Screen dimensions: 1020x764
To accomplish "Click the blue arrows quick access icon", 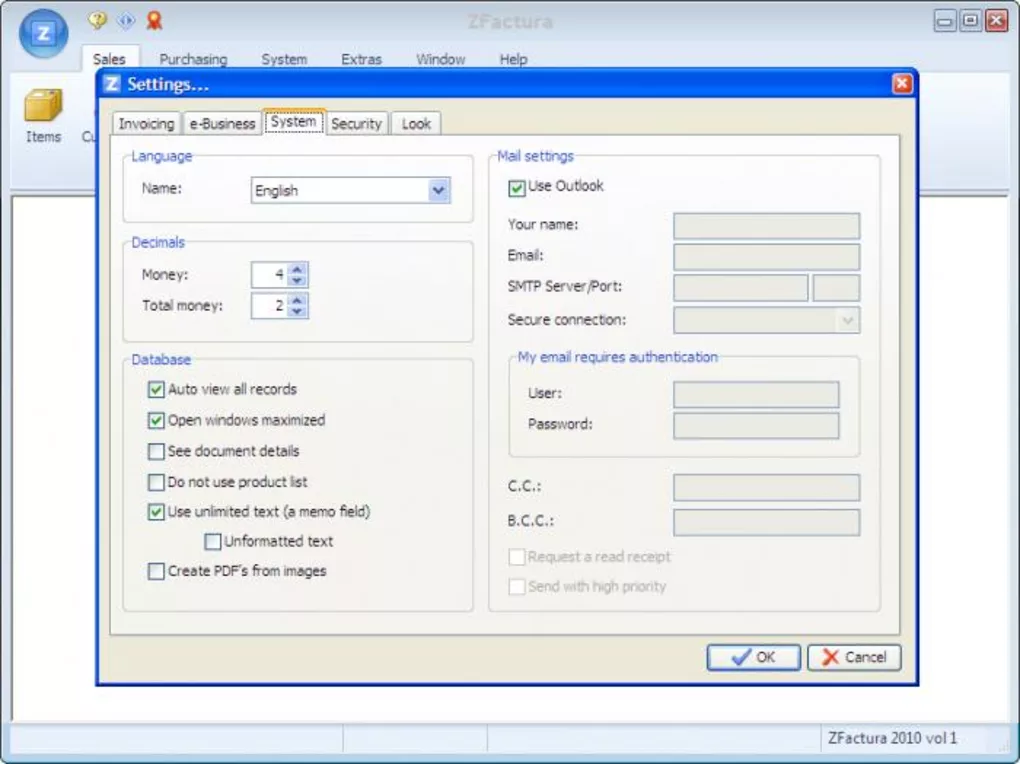I will (x=125, y=20).
